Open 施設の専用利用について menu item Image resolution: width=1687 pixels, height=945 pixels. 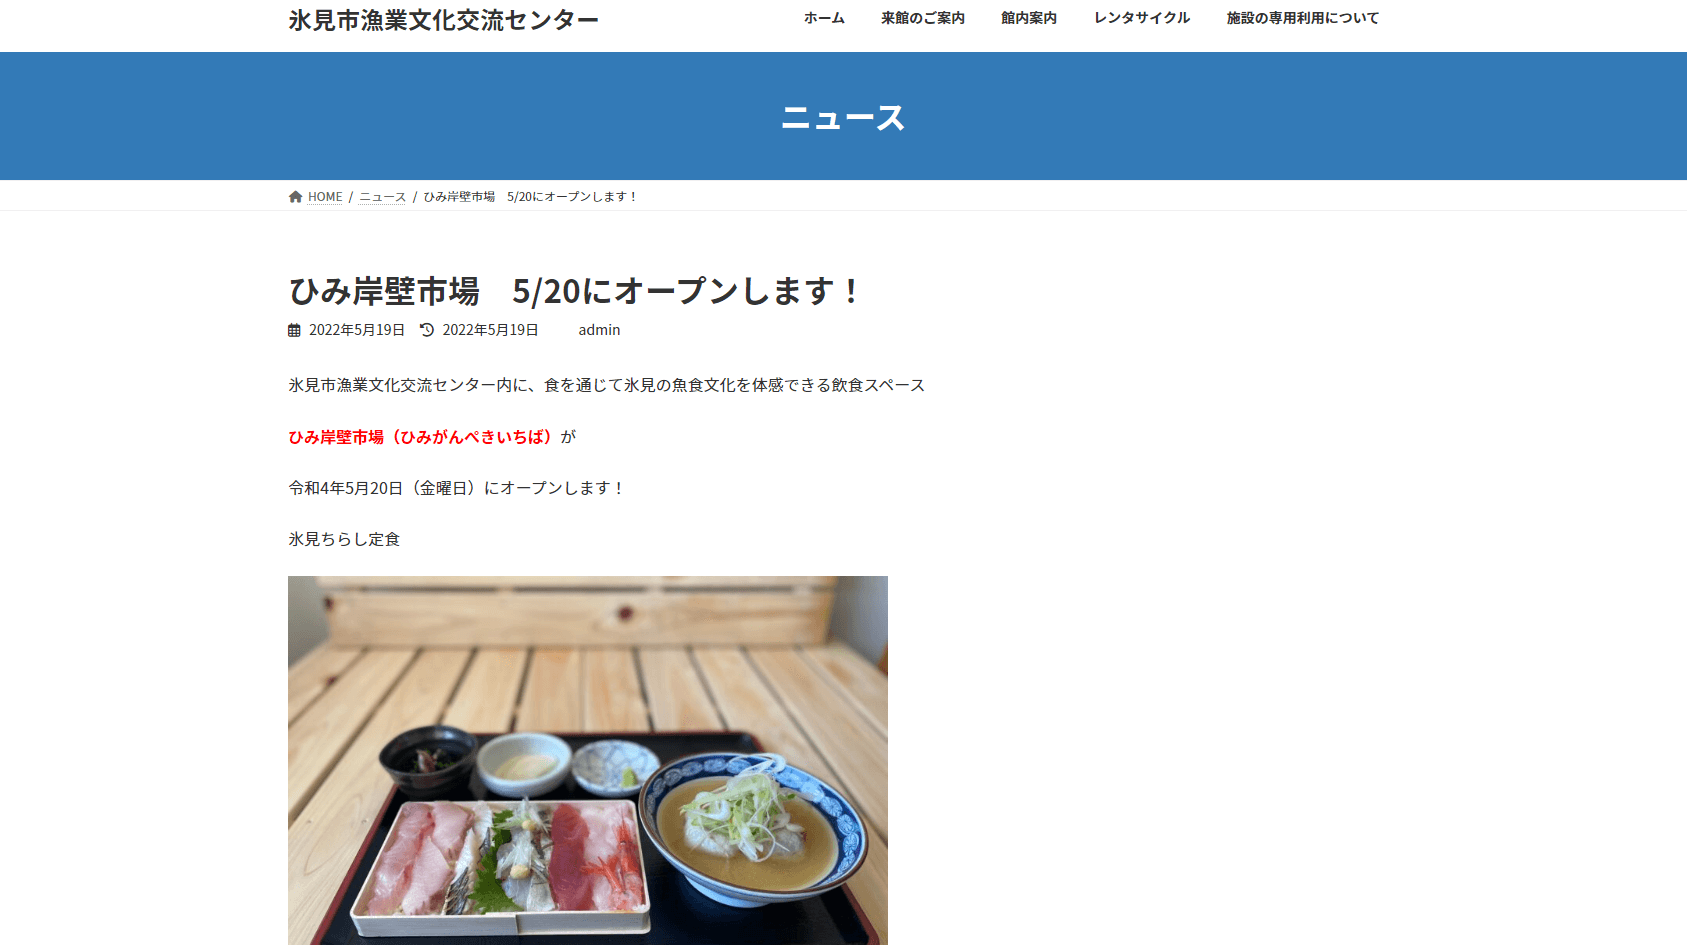click(x=1302, y=18)
